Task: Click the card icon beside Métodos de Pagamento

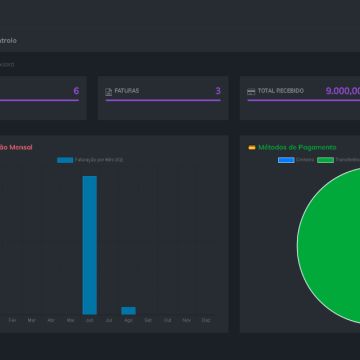Action: [x=252, y=147]
